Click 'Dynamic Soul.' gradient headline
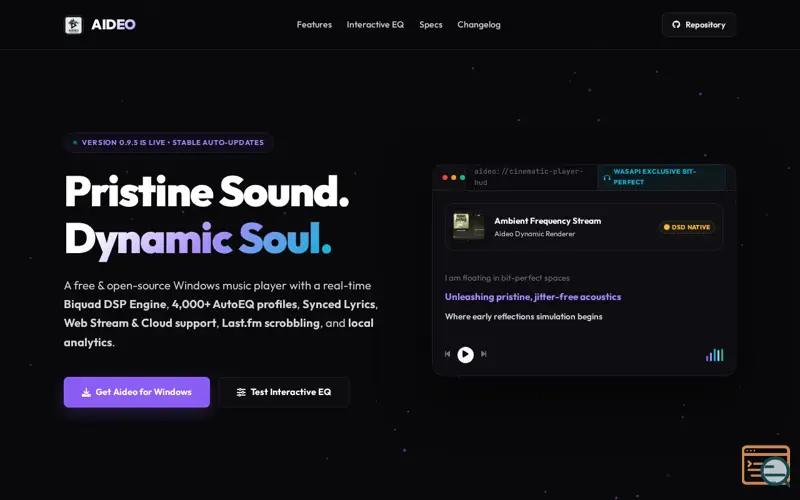Viewport: 800px width, 500px height. click(x=197, y=239)
